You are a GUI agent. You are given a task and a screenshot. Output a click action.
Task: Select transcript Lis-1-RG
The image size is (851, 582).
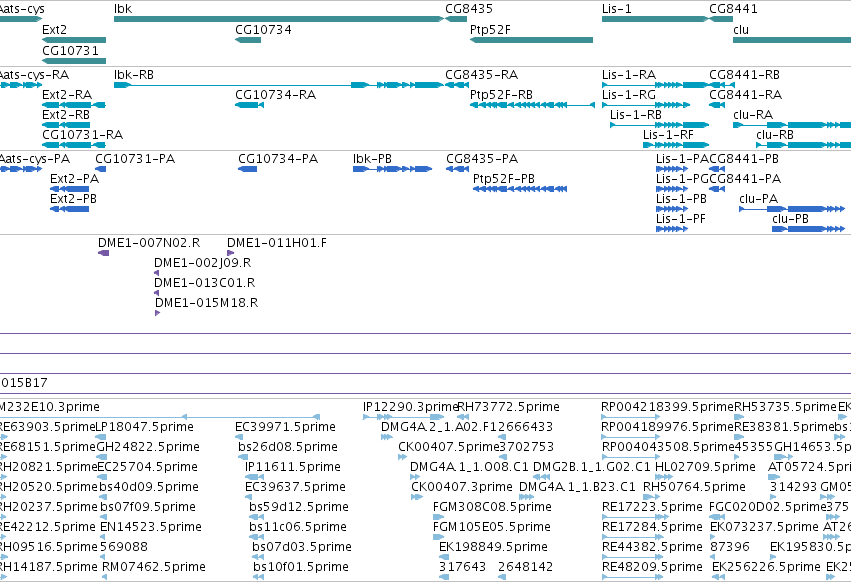click(628, 94)
